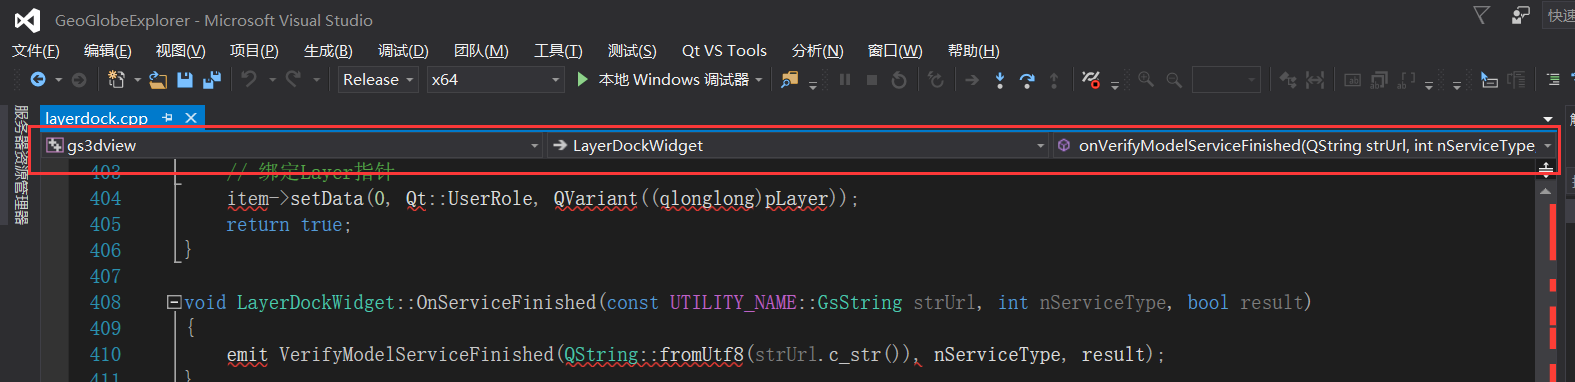Click the Undo arrow icon

click(x=249, y=79)
